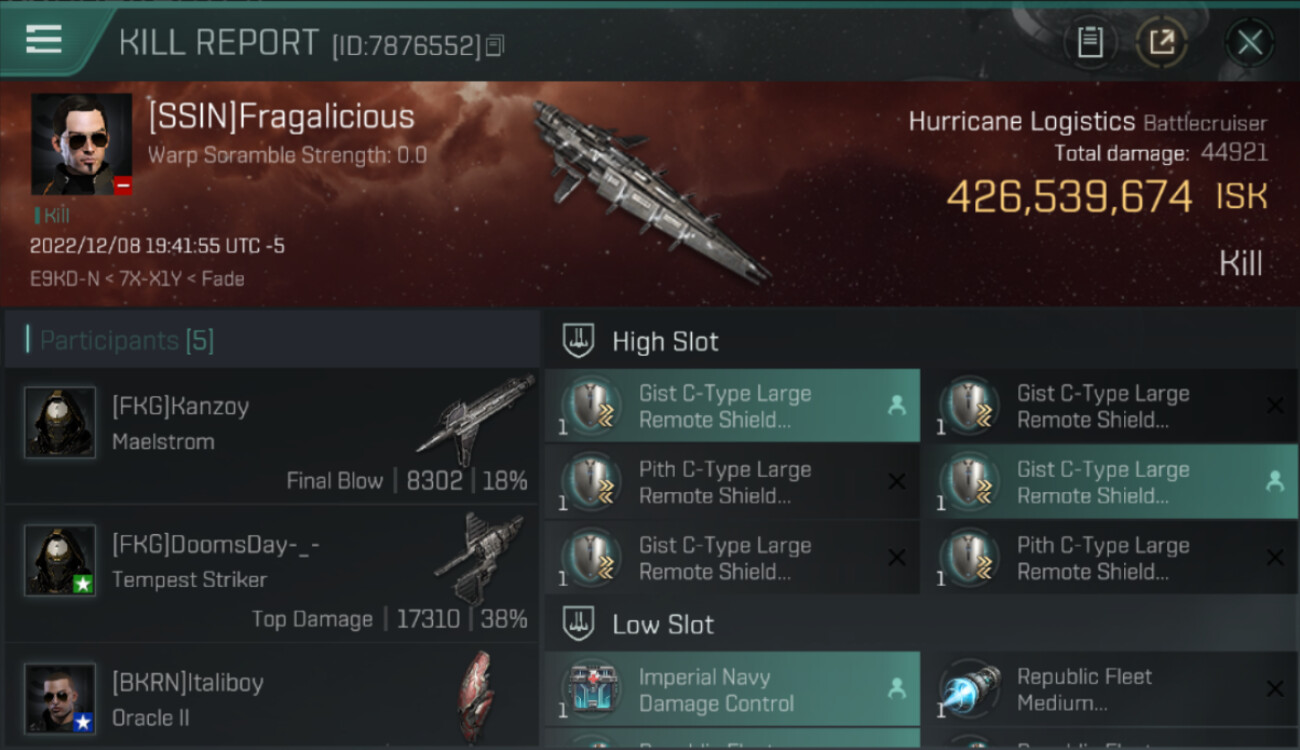The image size is (1300, 750).
Task: Click the share export icon
Action: 1161,42
